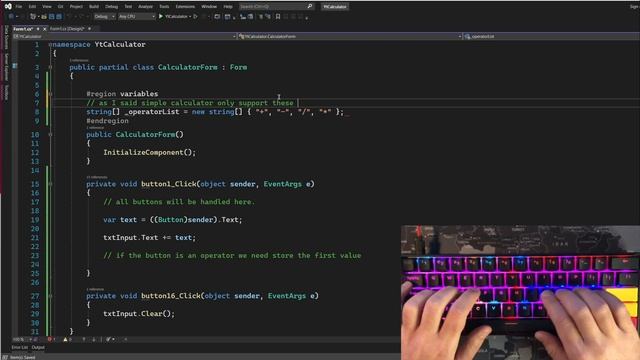The height and width of the screenshot is (360, 640).
Task: Click the Visual Studio logo icon
Action: [8, 7]
